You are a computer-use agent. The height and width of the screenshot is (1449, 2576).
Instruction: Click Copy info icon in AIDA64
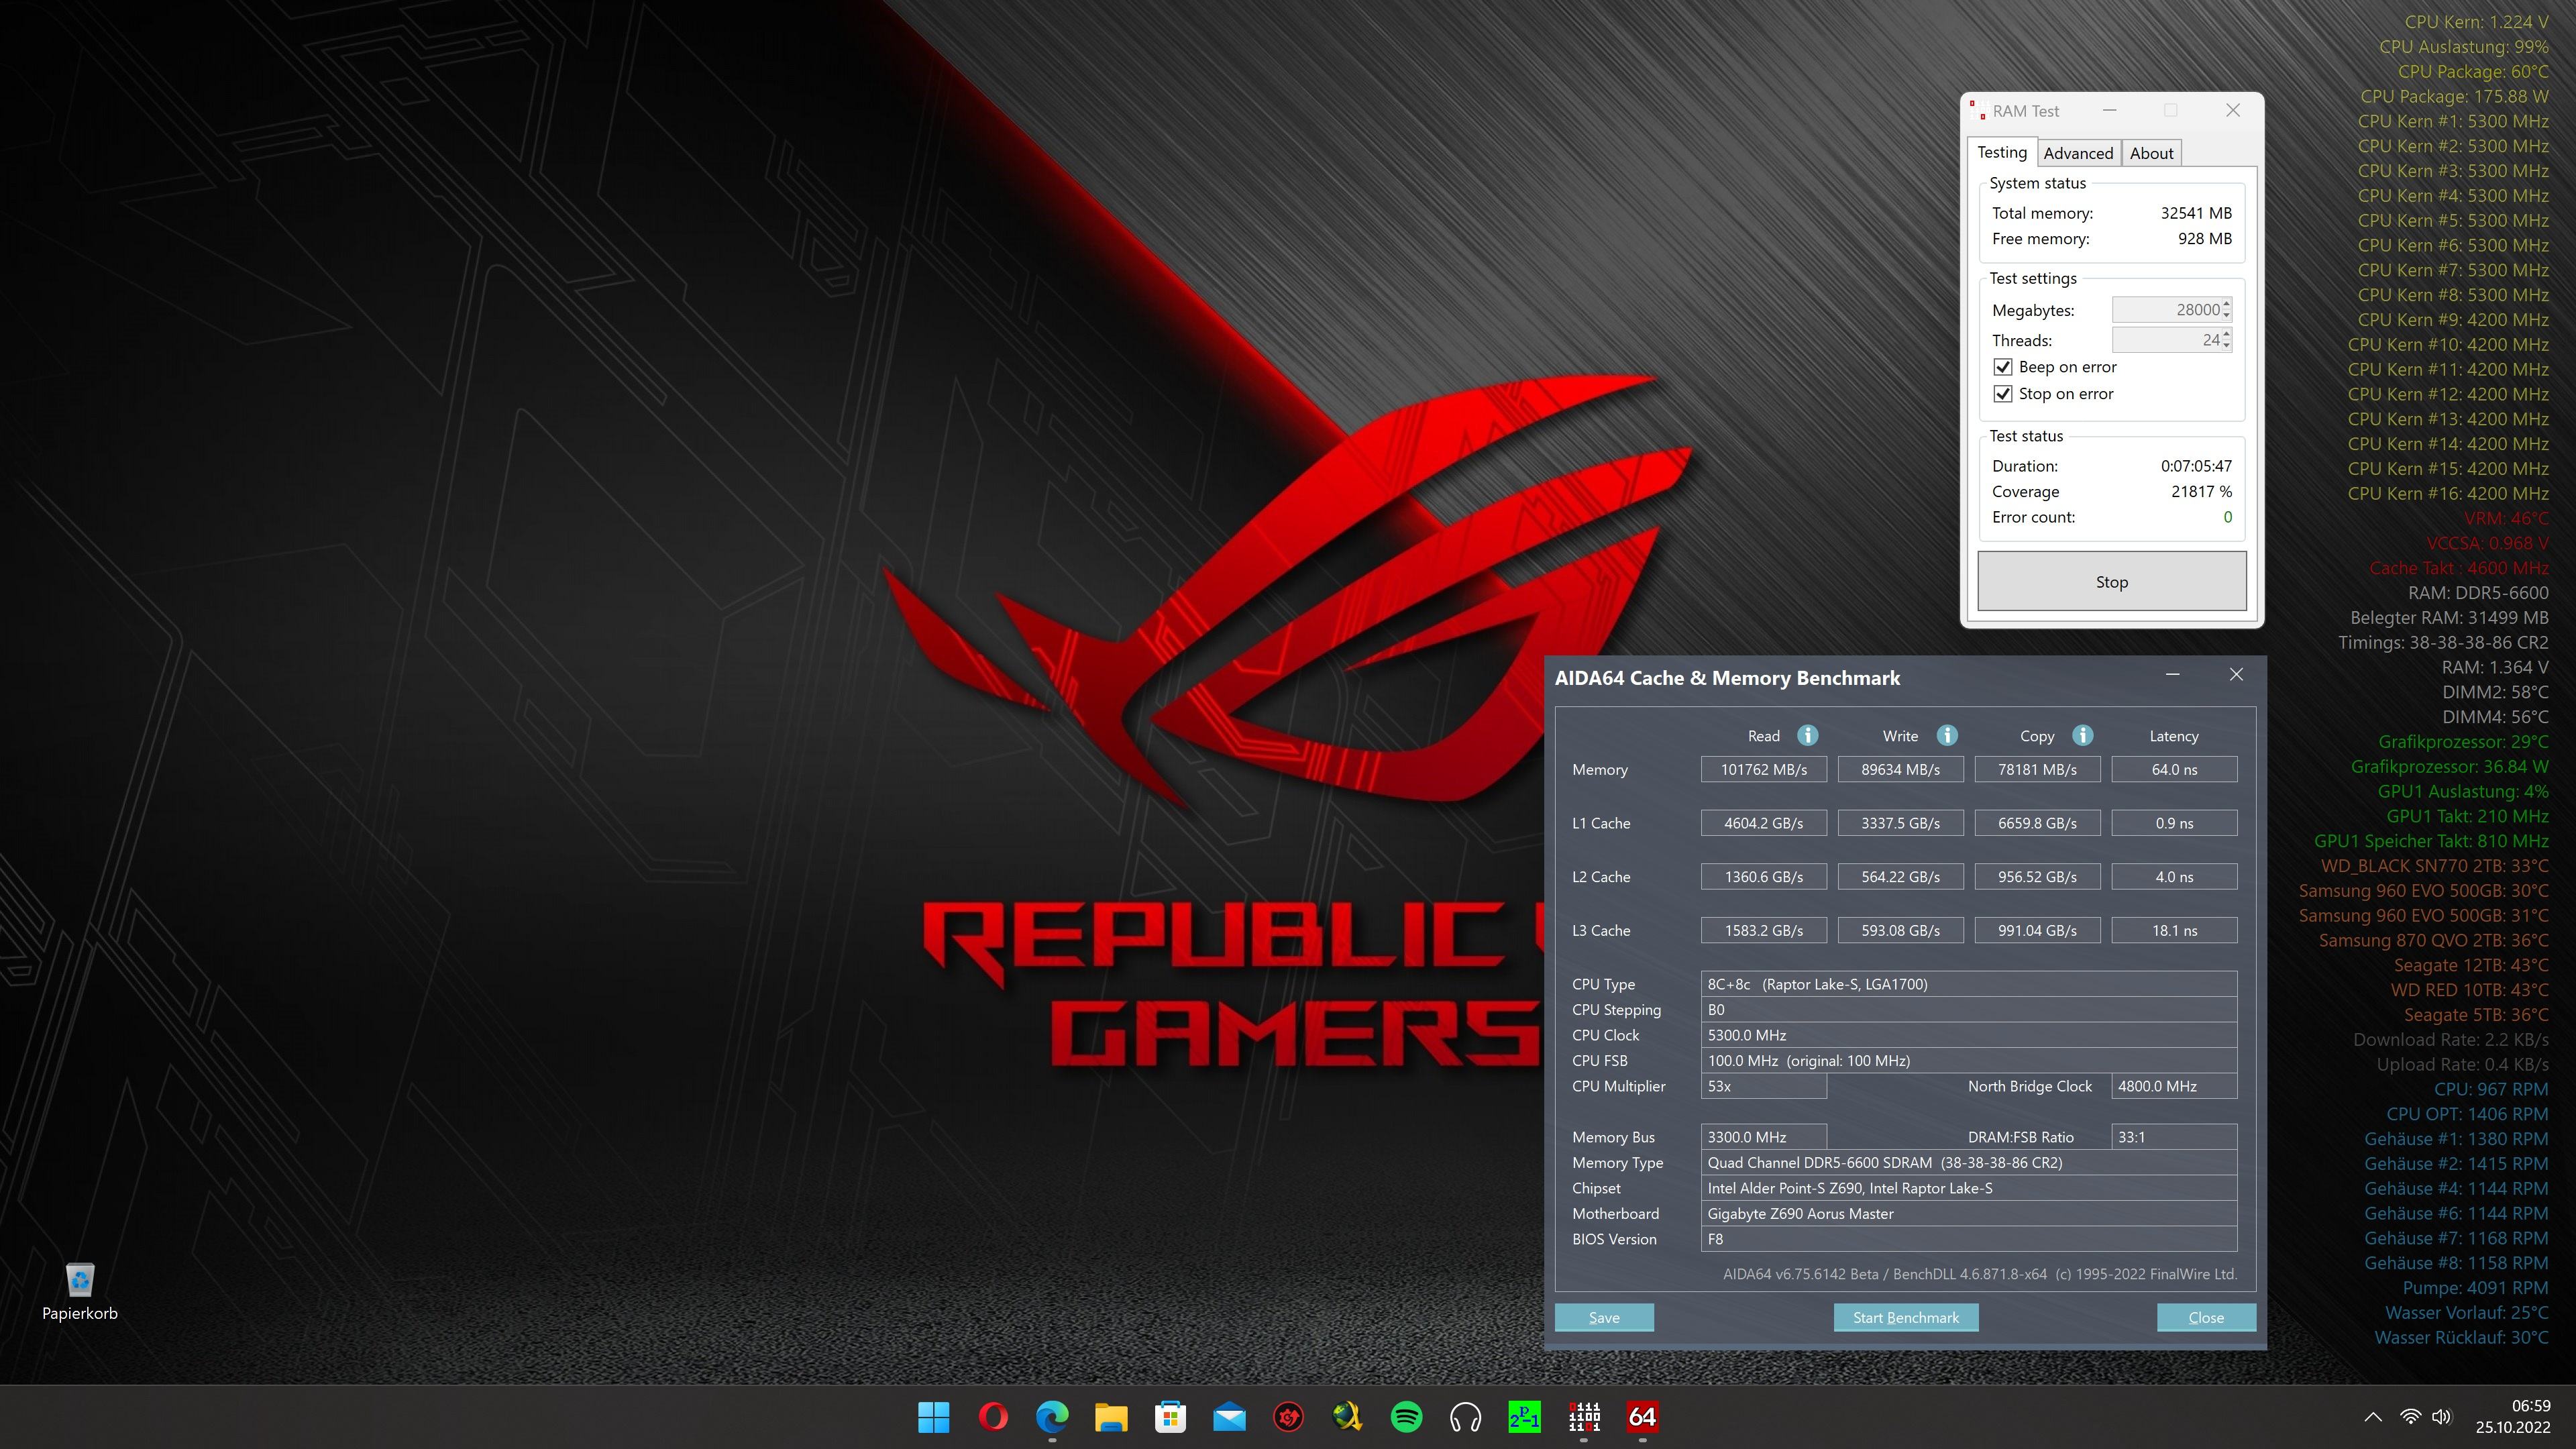tap(2082, 735)
